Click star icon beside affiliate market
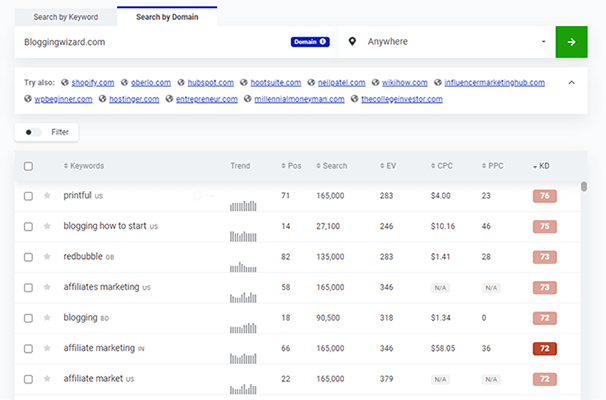Image resolution: width=606 pixels, height=400 pixels. (x=47, y=379)
